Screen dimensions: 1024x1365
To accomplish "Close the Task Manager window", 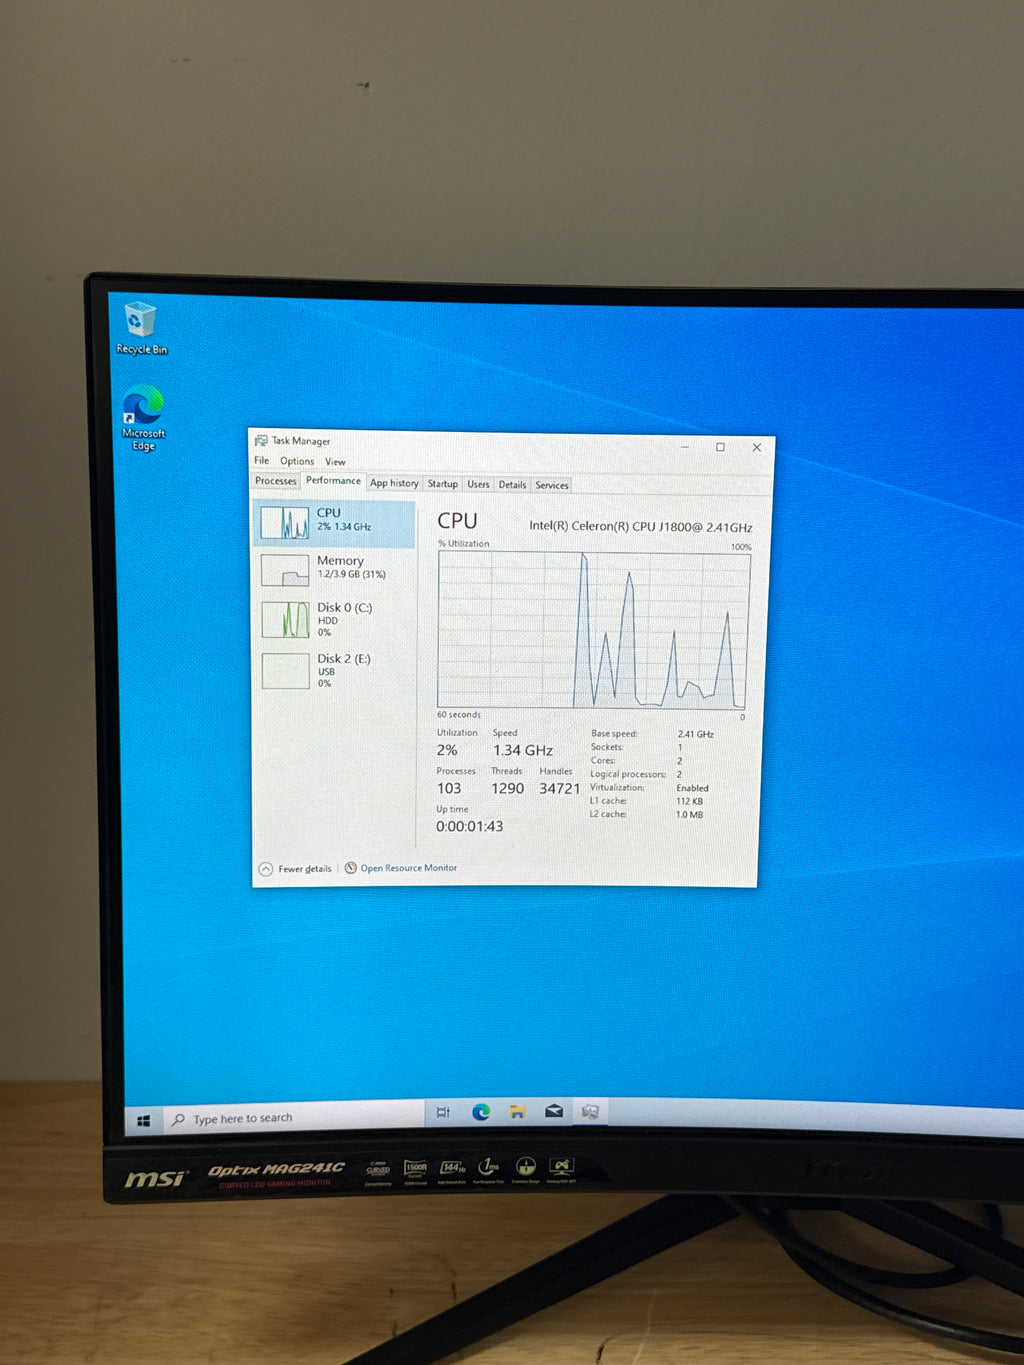I will coord(756,447).
